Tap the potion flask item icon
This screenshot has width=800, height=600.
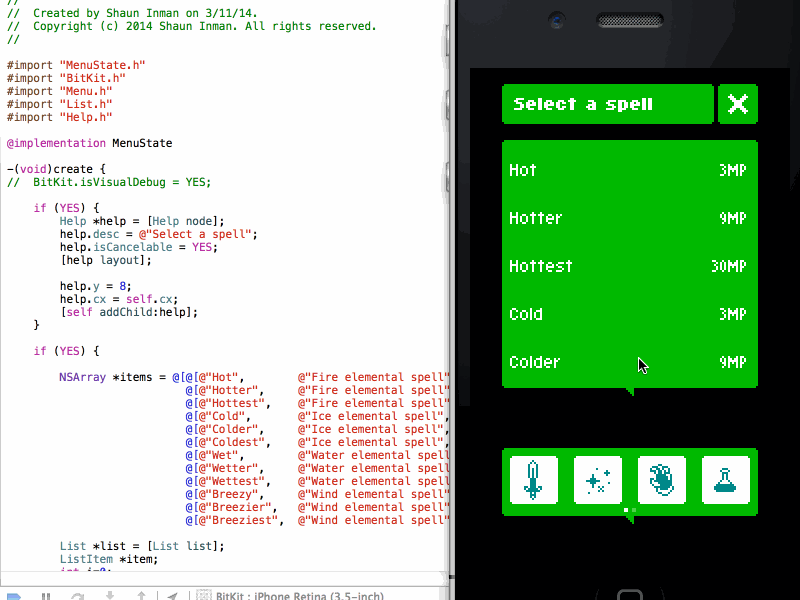click(726, 480)
